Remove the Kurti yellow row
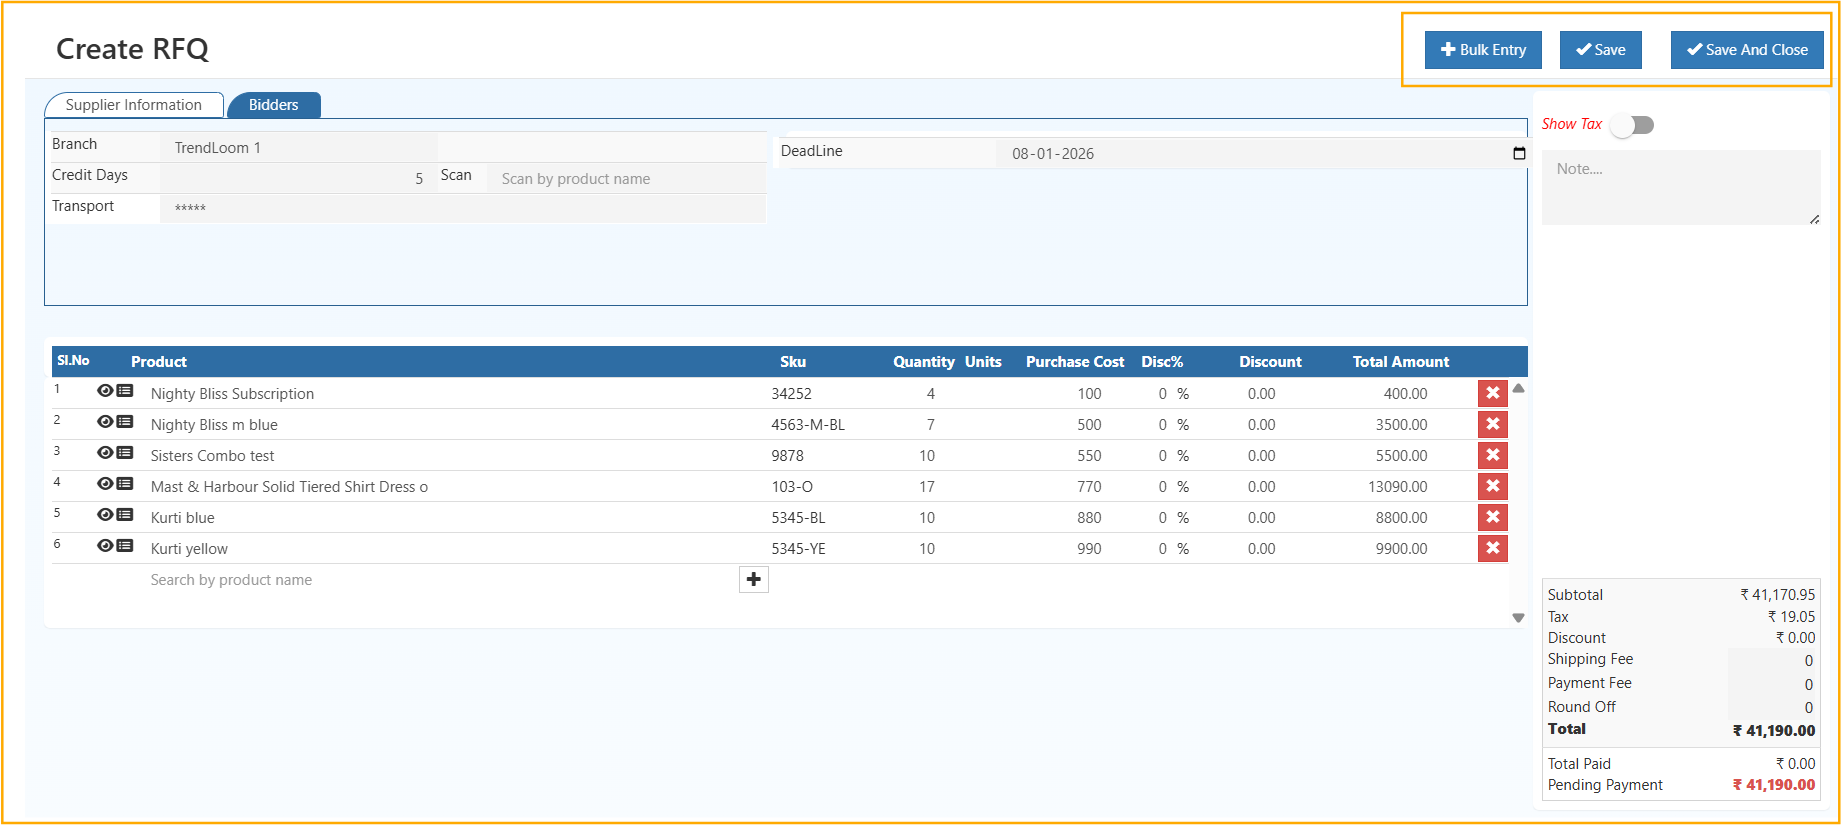Viewport: 1841px width, 825px height. point(1493,548)
